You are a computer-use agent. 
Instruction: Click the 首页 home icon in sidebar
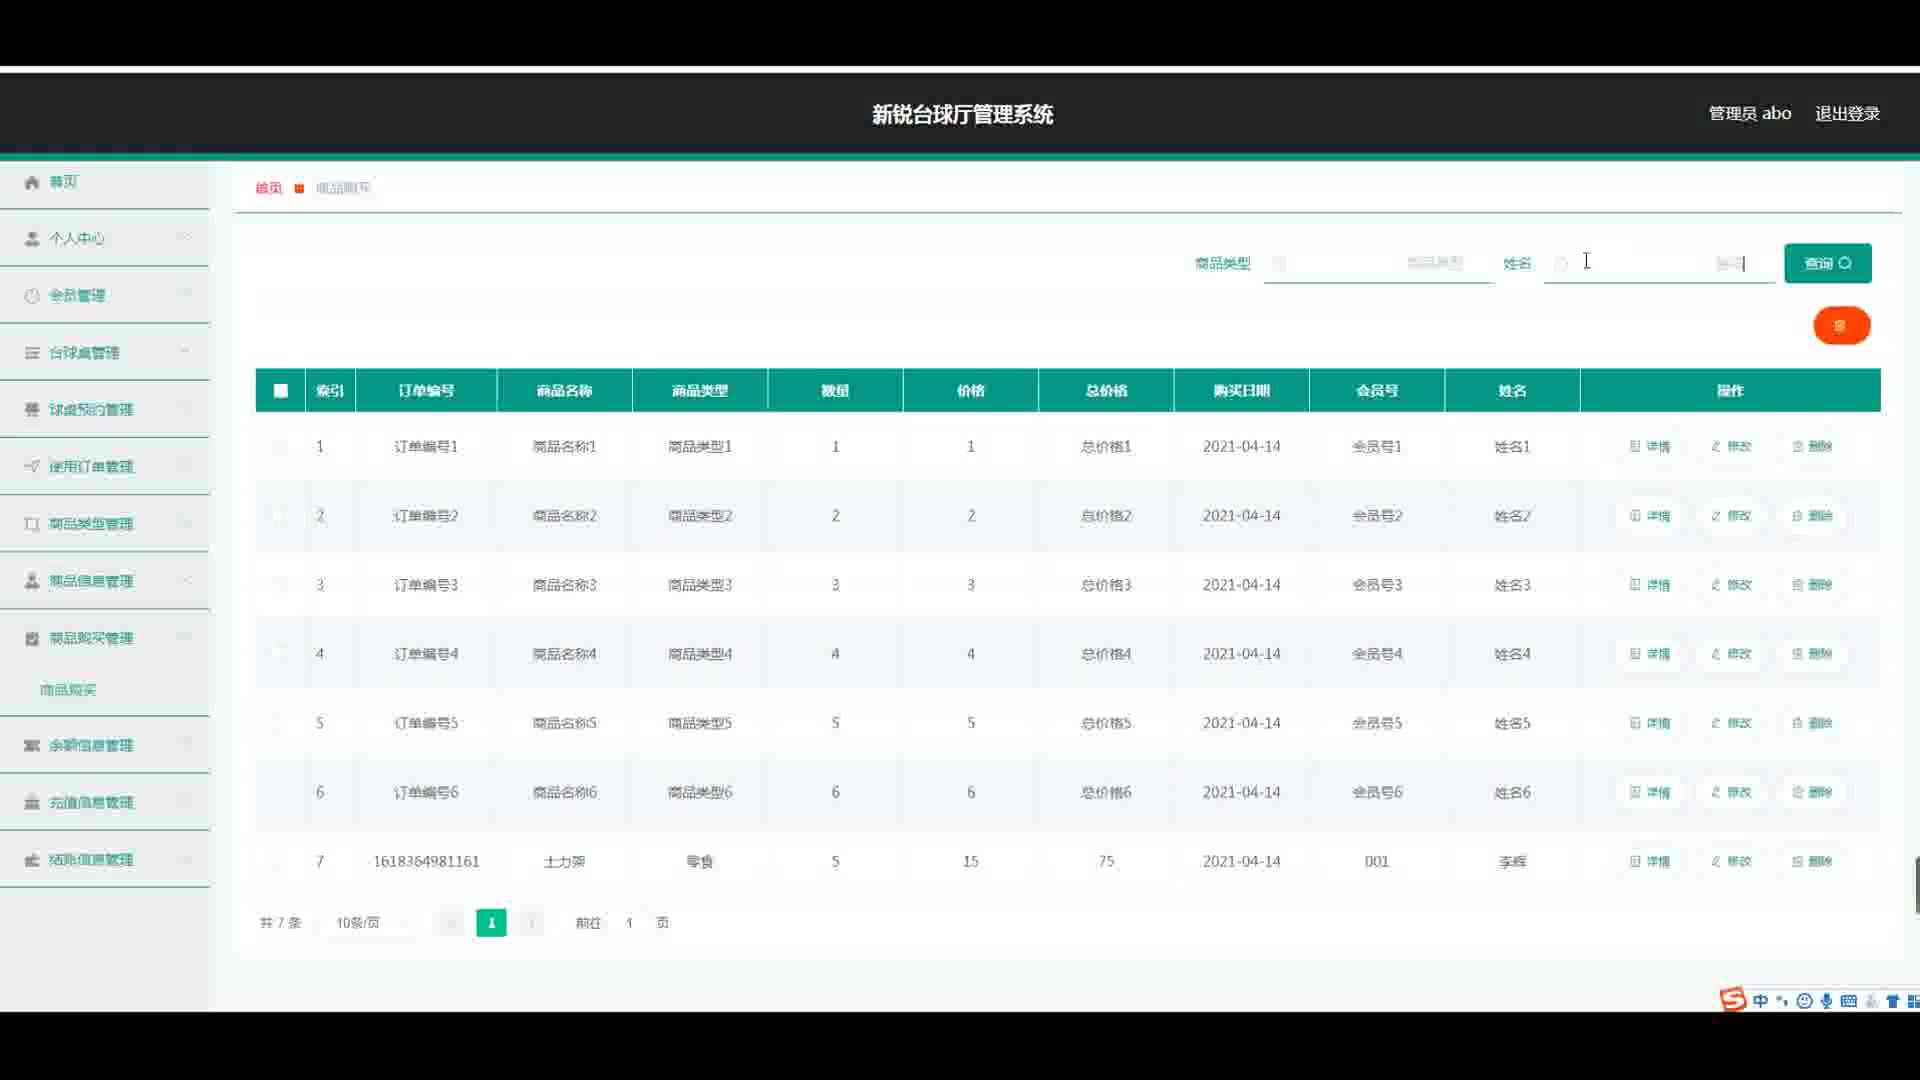(x=32, y=182)
